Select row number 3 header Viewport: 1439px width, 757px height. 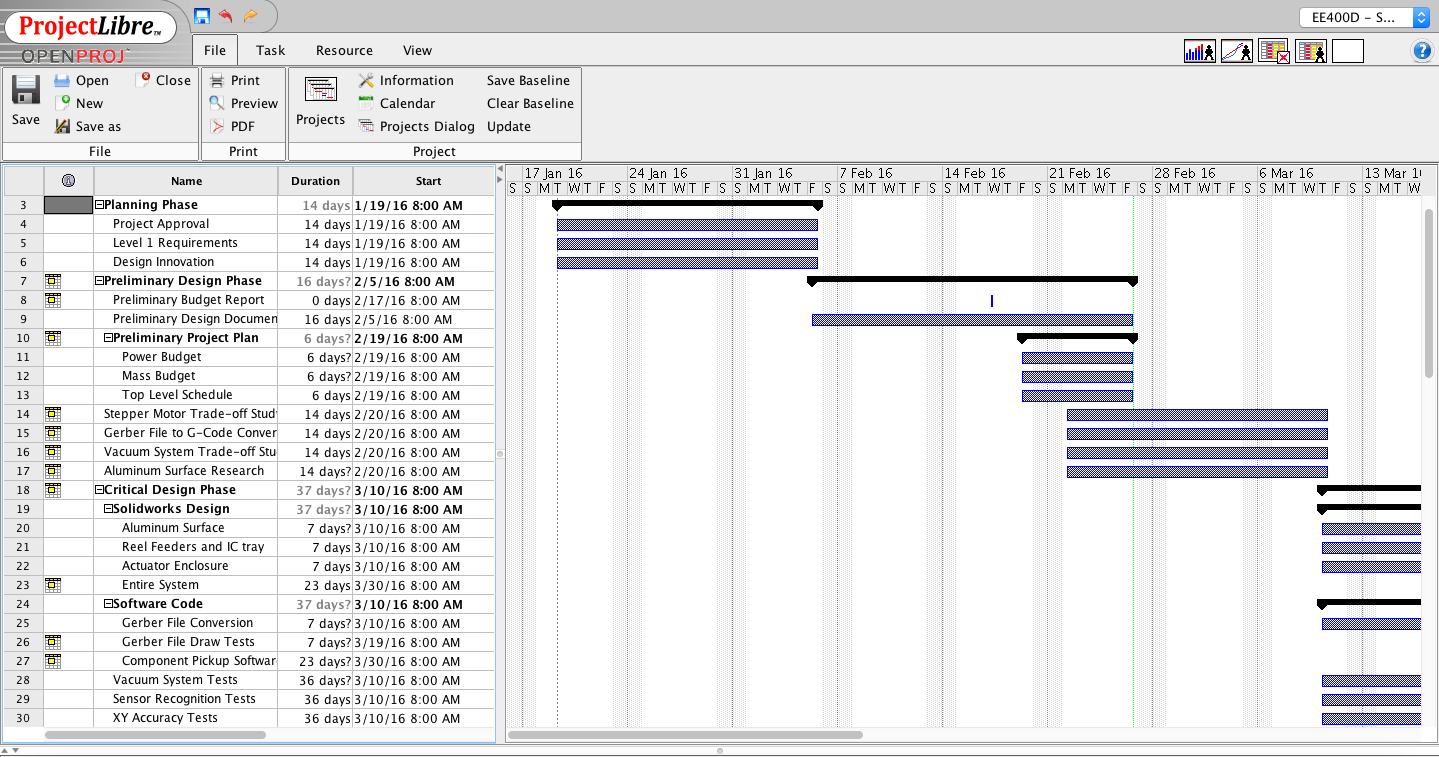click(23, 205)
